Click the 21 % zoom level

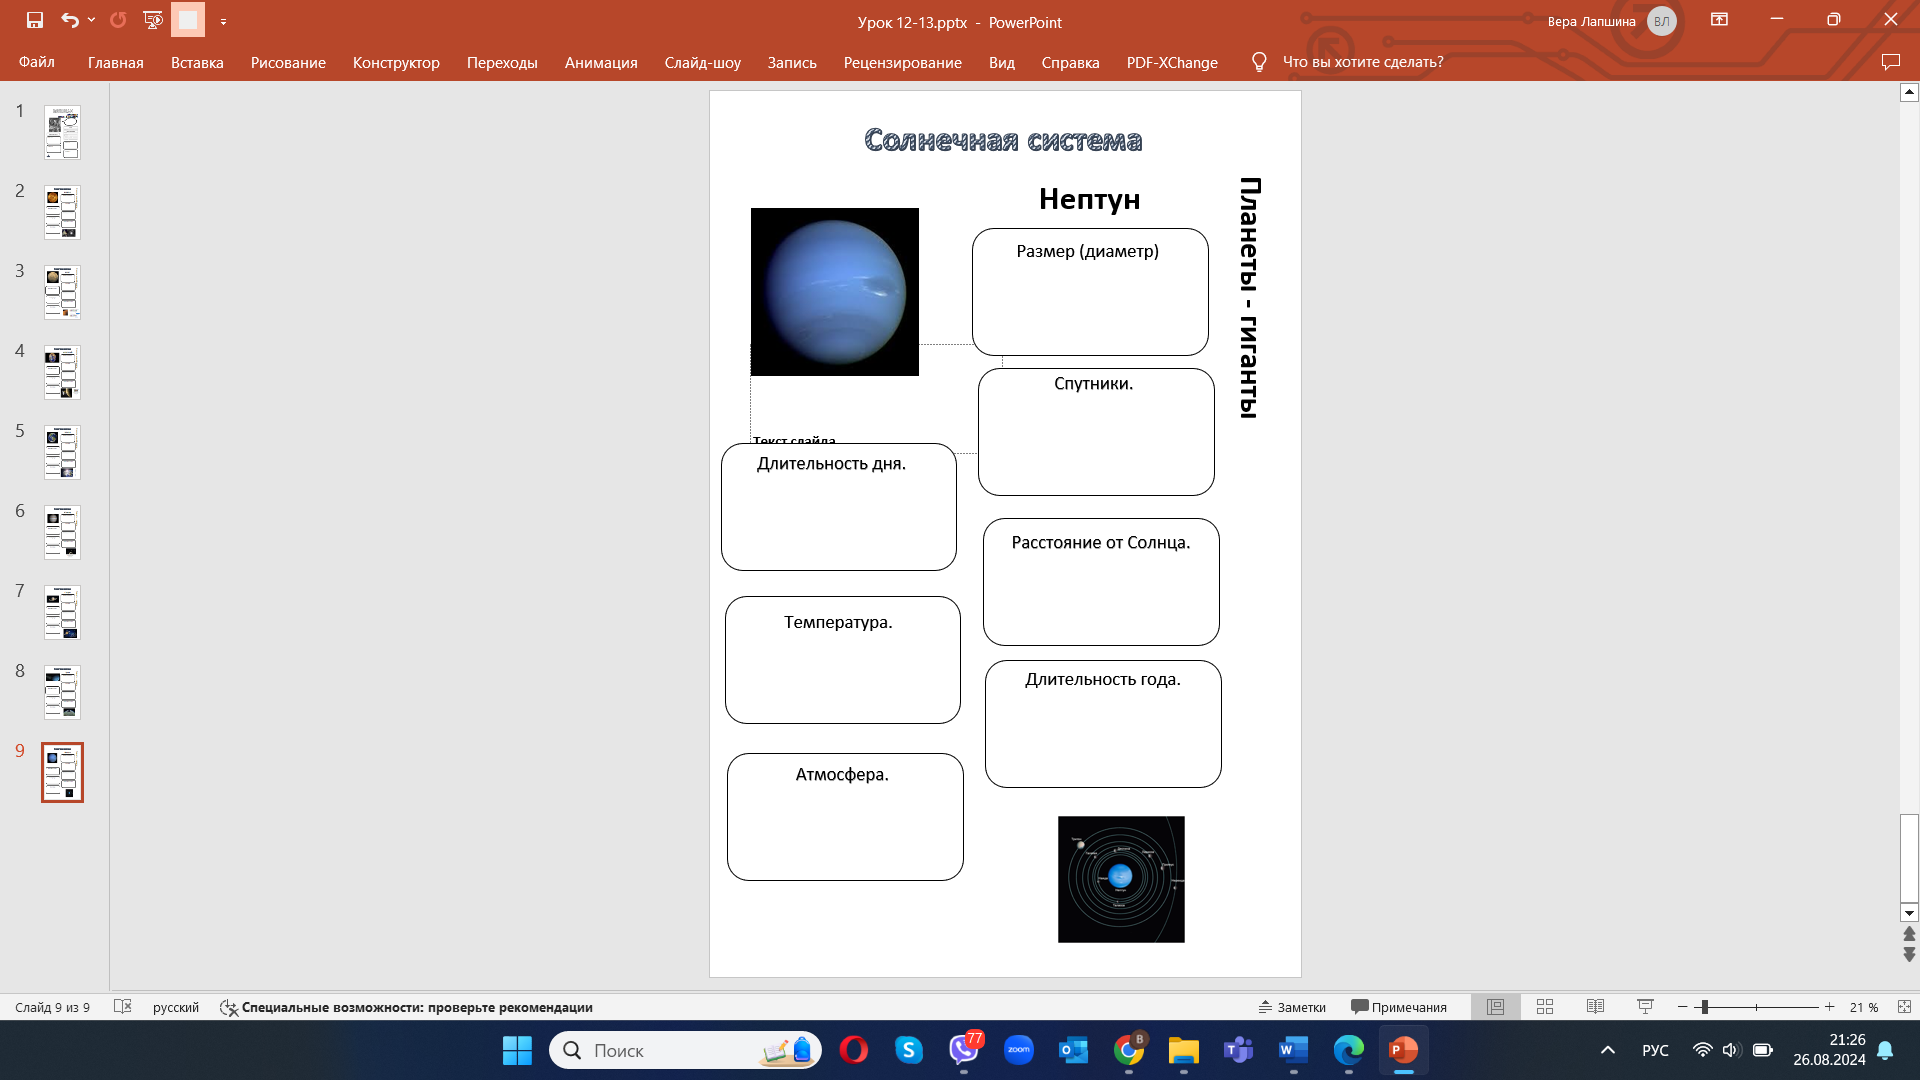pos(1863,1007)
